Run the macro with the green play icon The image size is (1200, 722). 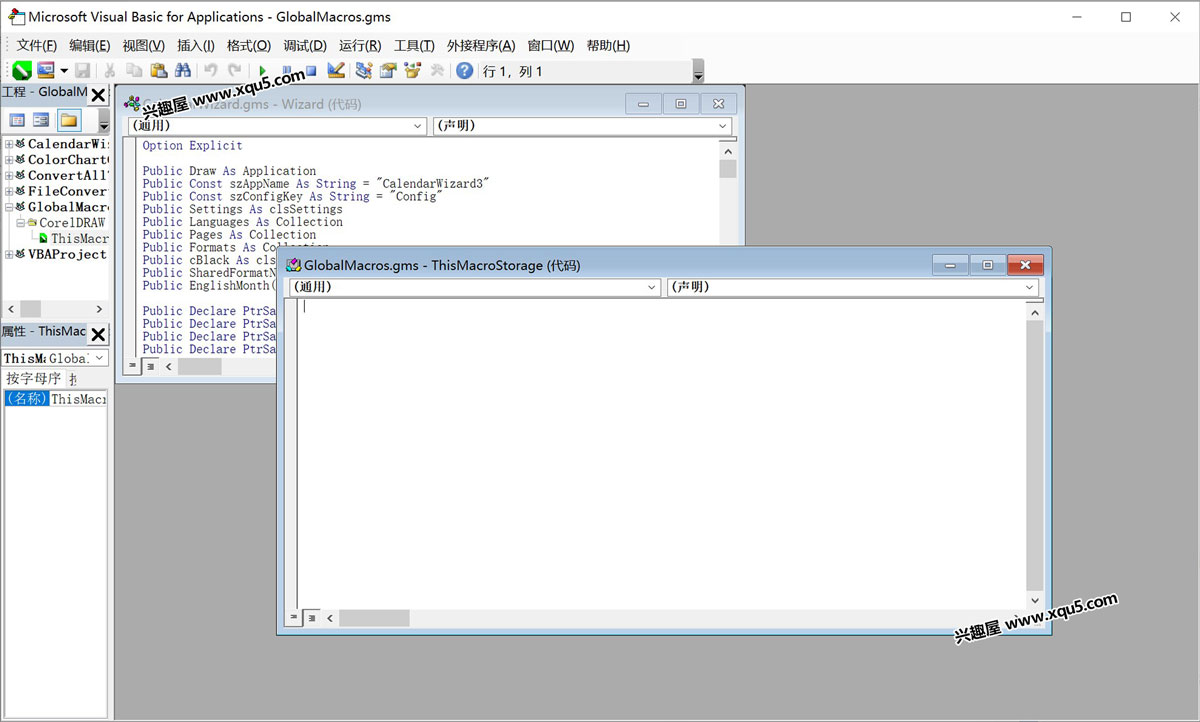262,71
